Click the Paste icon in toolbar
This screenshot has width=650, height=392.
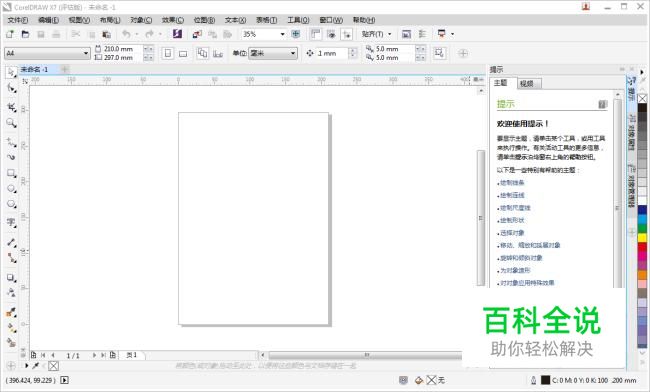pos(107,34)
